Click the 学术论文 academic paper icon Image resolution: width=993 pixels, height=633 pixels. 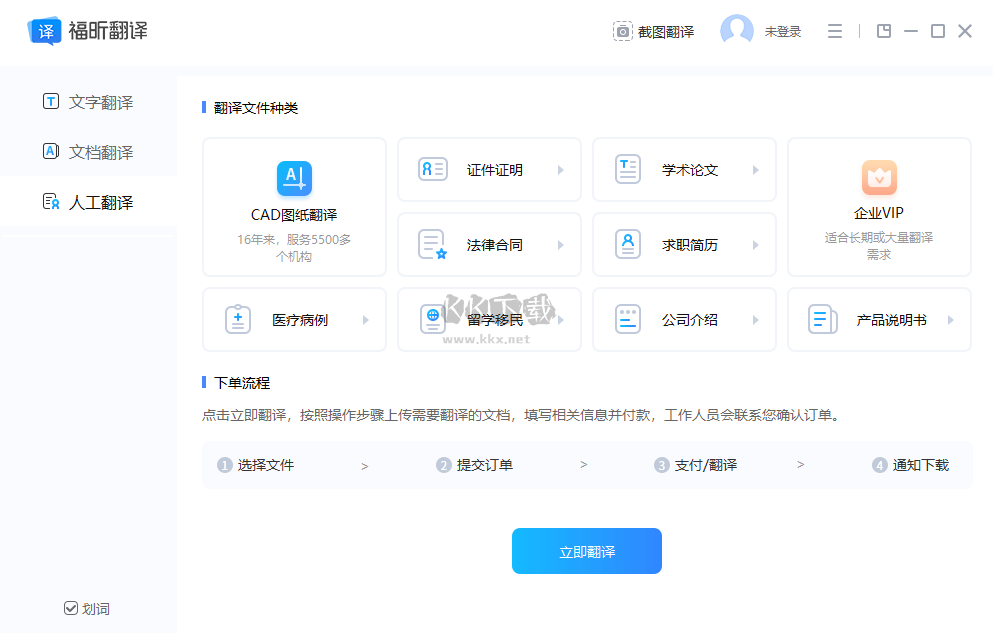pyautogui.click(x=627, y=169)
